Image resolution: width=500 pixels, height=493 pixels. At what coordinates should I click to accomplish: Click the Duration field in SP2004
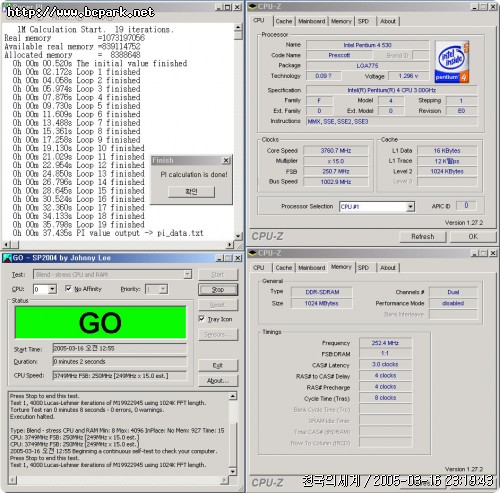[120, 362]
